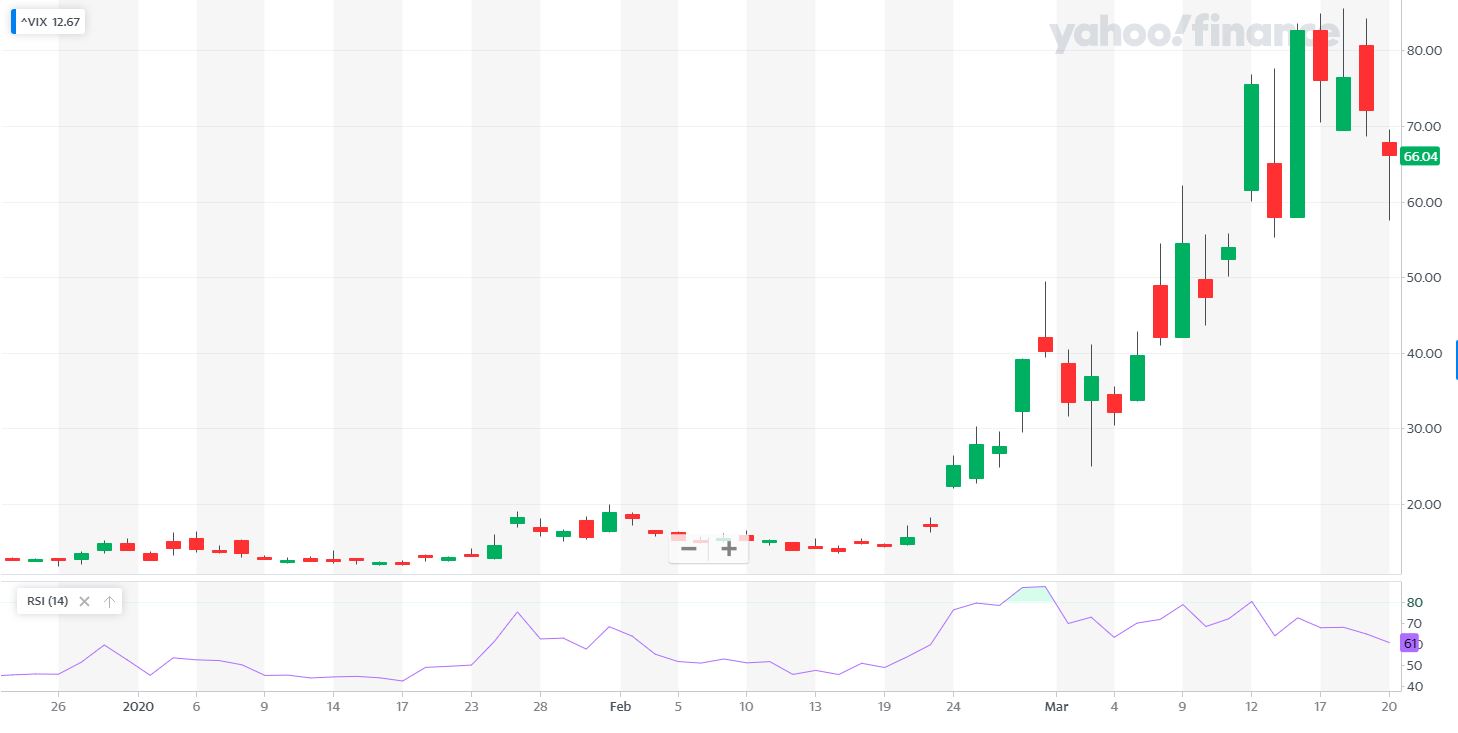This screenshot has height=733, width=1458.
Task: Click the 30.00 price axis label
Action: [1423, 428]
